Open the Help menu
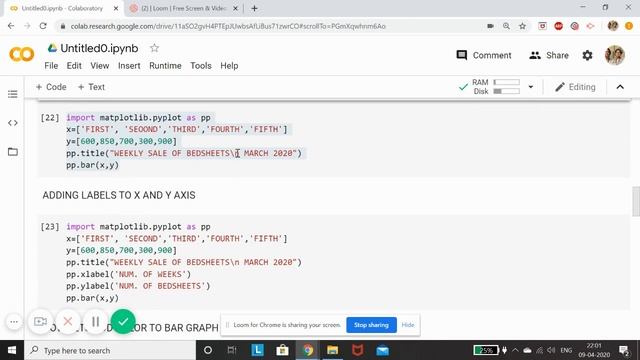Image resolution: width=640 pixels, height=360 pixels. [229, 66]
